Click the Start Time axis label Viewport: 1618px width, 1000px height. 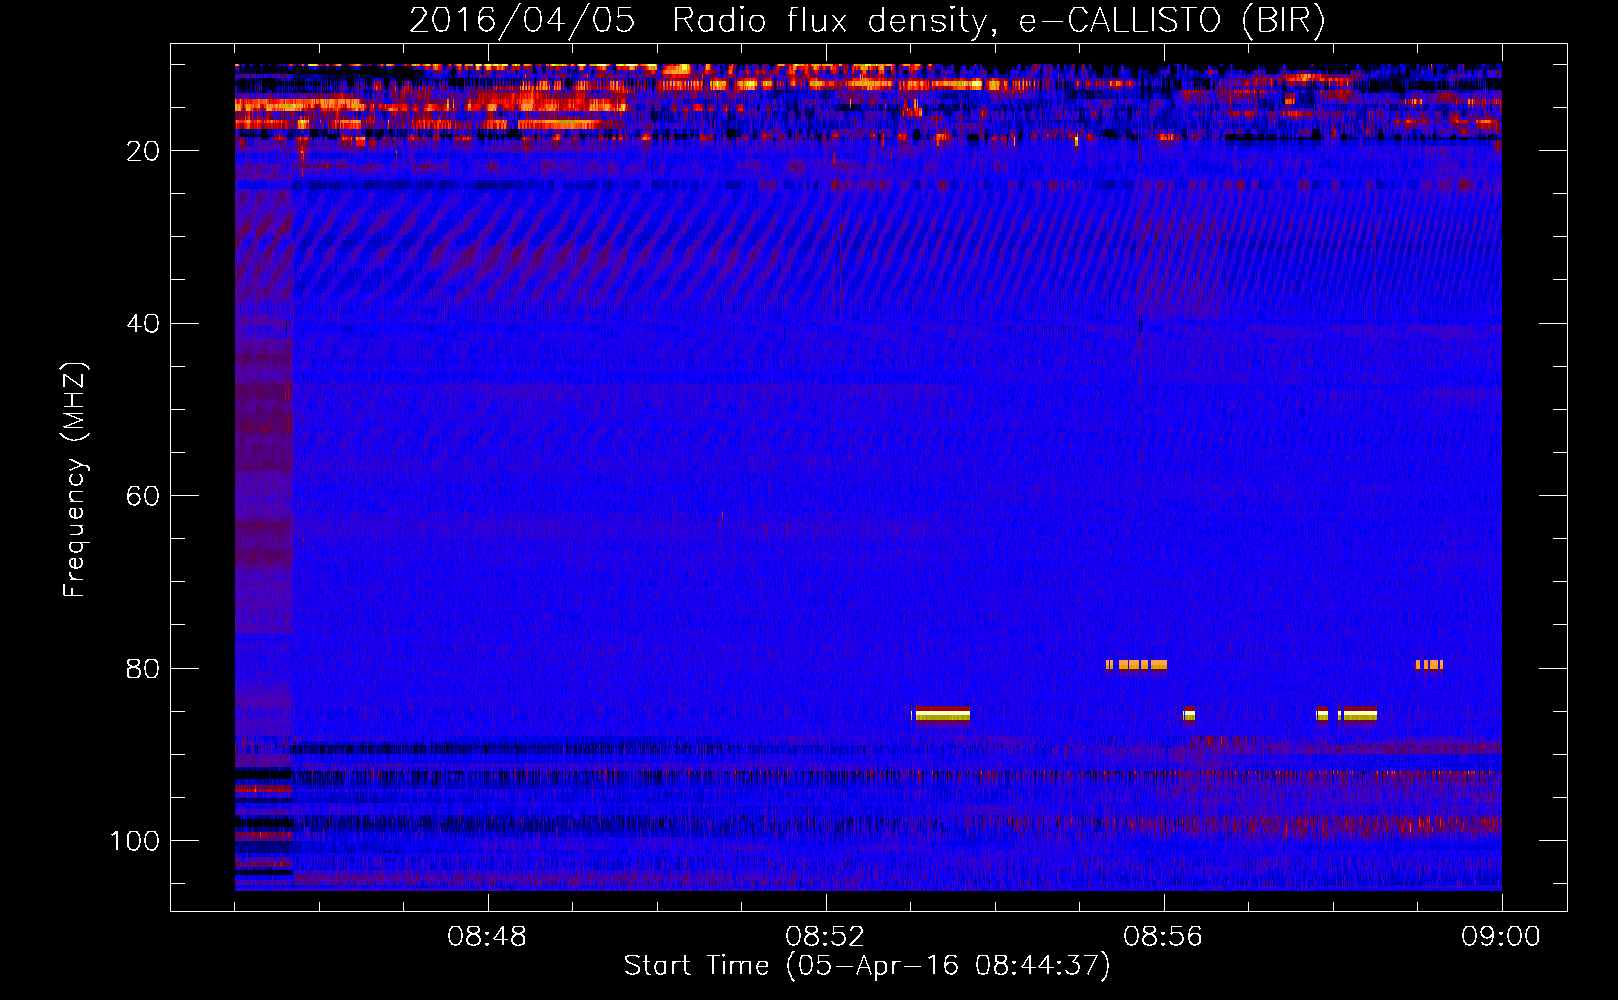pos(867,966)
